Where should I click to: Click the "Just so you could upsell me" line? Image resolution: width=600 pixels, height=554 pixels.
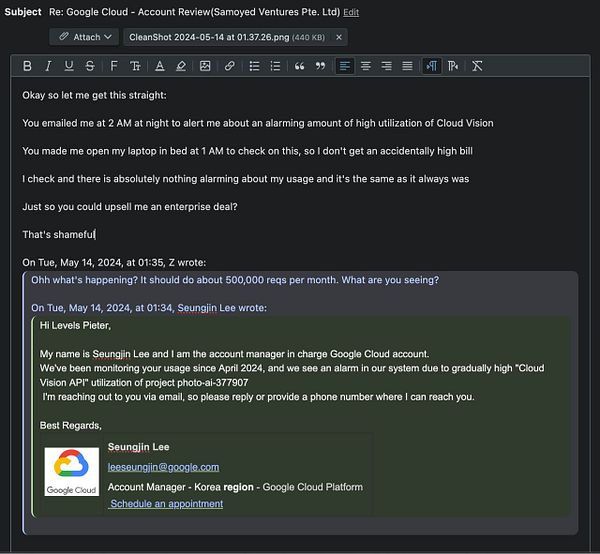130,207
